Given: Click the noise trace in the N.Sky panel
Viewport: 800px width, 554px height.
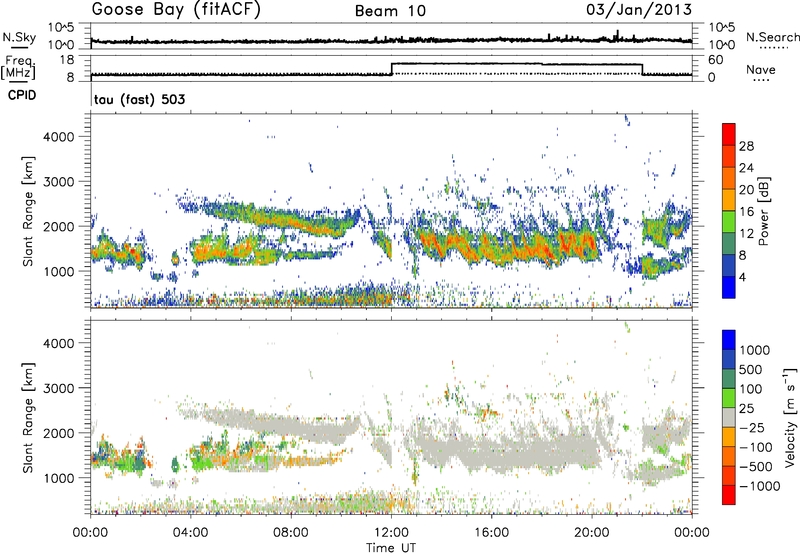Looking at the screenshot, I should coord(391,40).
